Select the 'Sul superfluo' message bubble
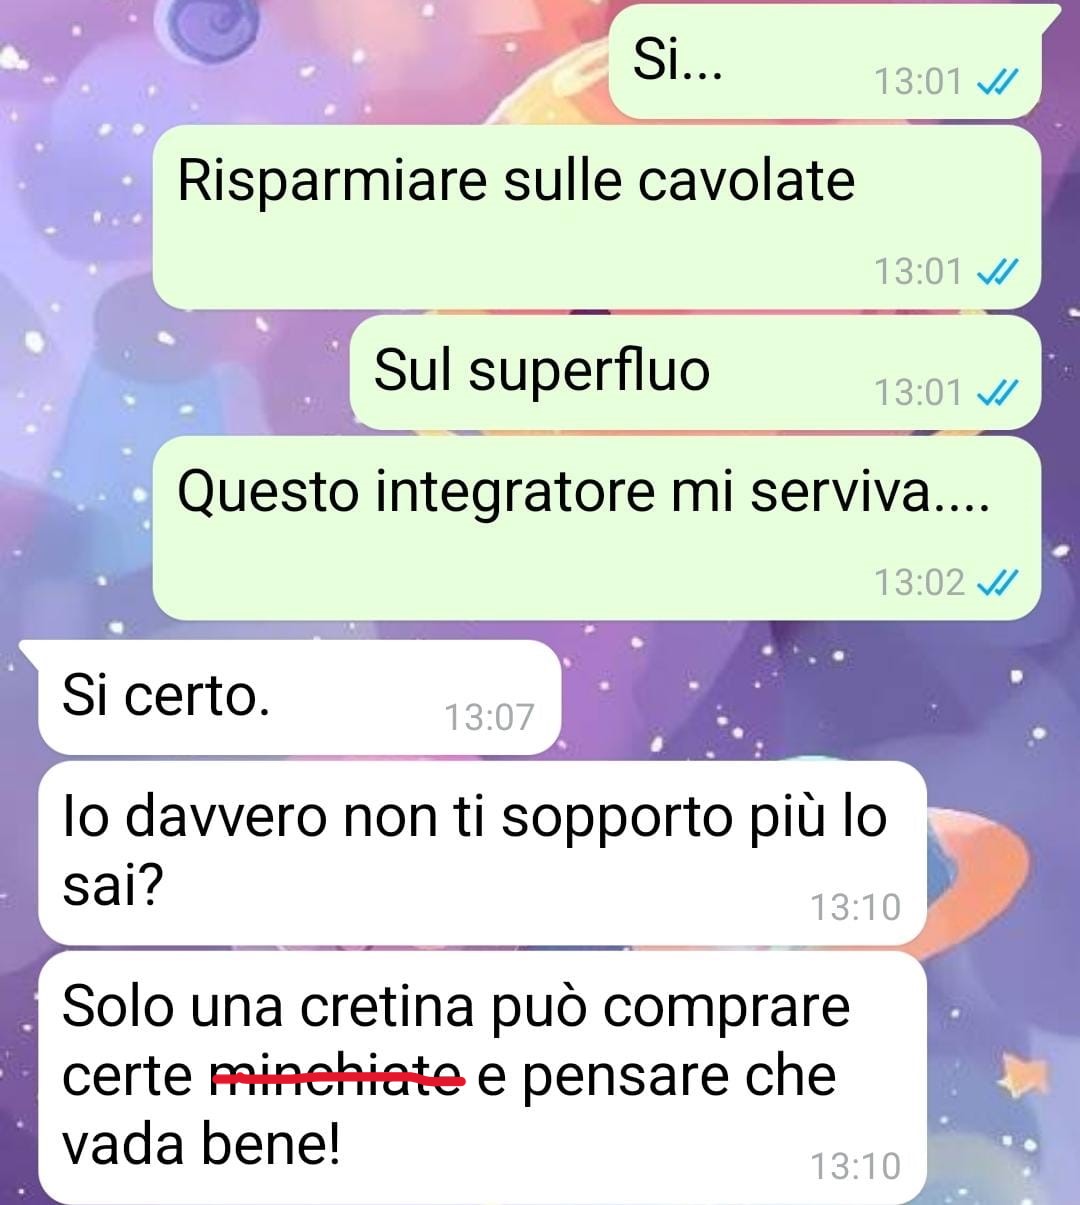This screenshot has height=1205, width=1080. click(x=695, y=373)
